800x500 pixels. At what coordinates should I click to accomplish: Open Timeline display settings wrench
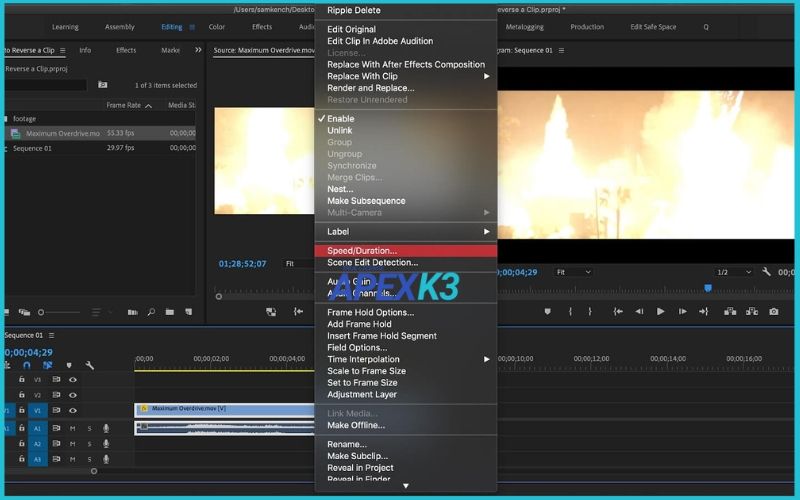(89, 365)
